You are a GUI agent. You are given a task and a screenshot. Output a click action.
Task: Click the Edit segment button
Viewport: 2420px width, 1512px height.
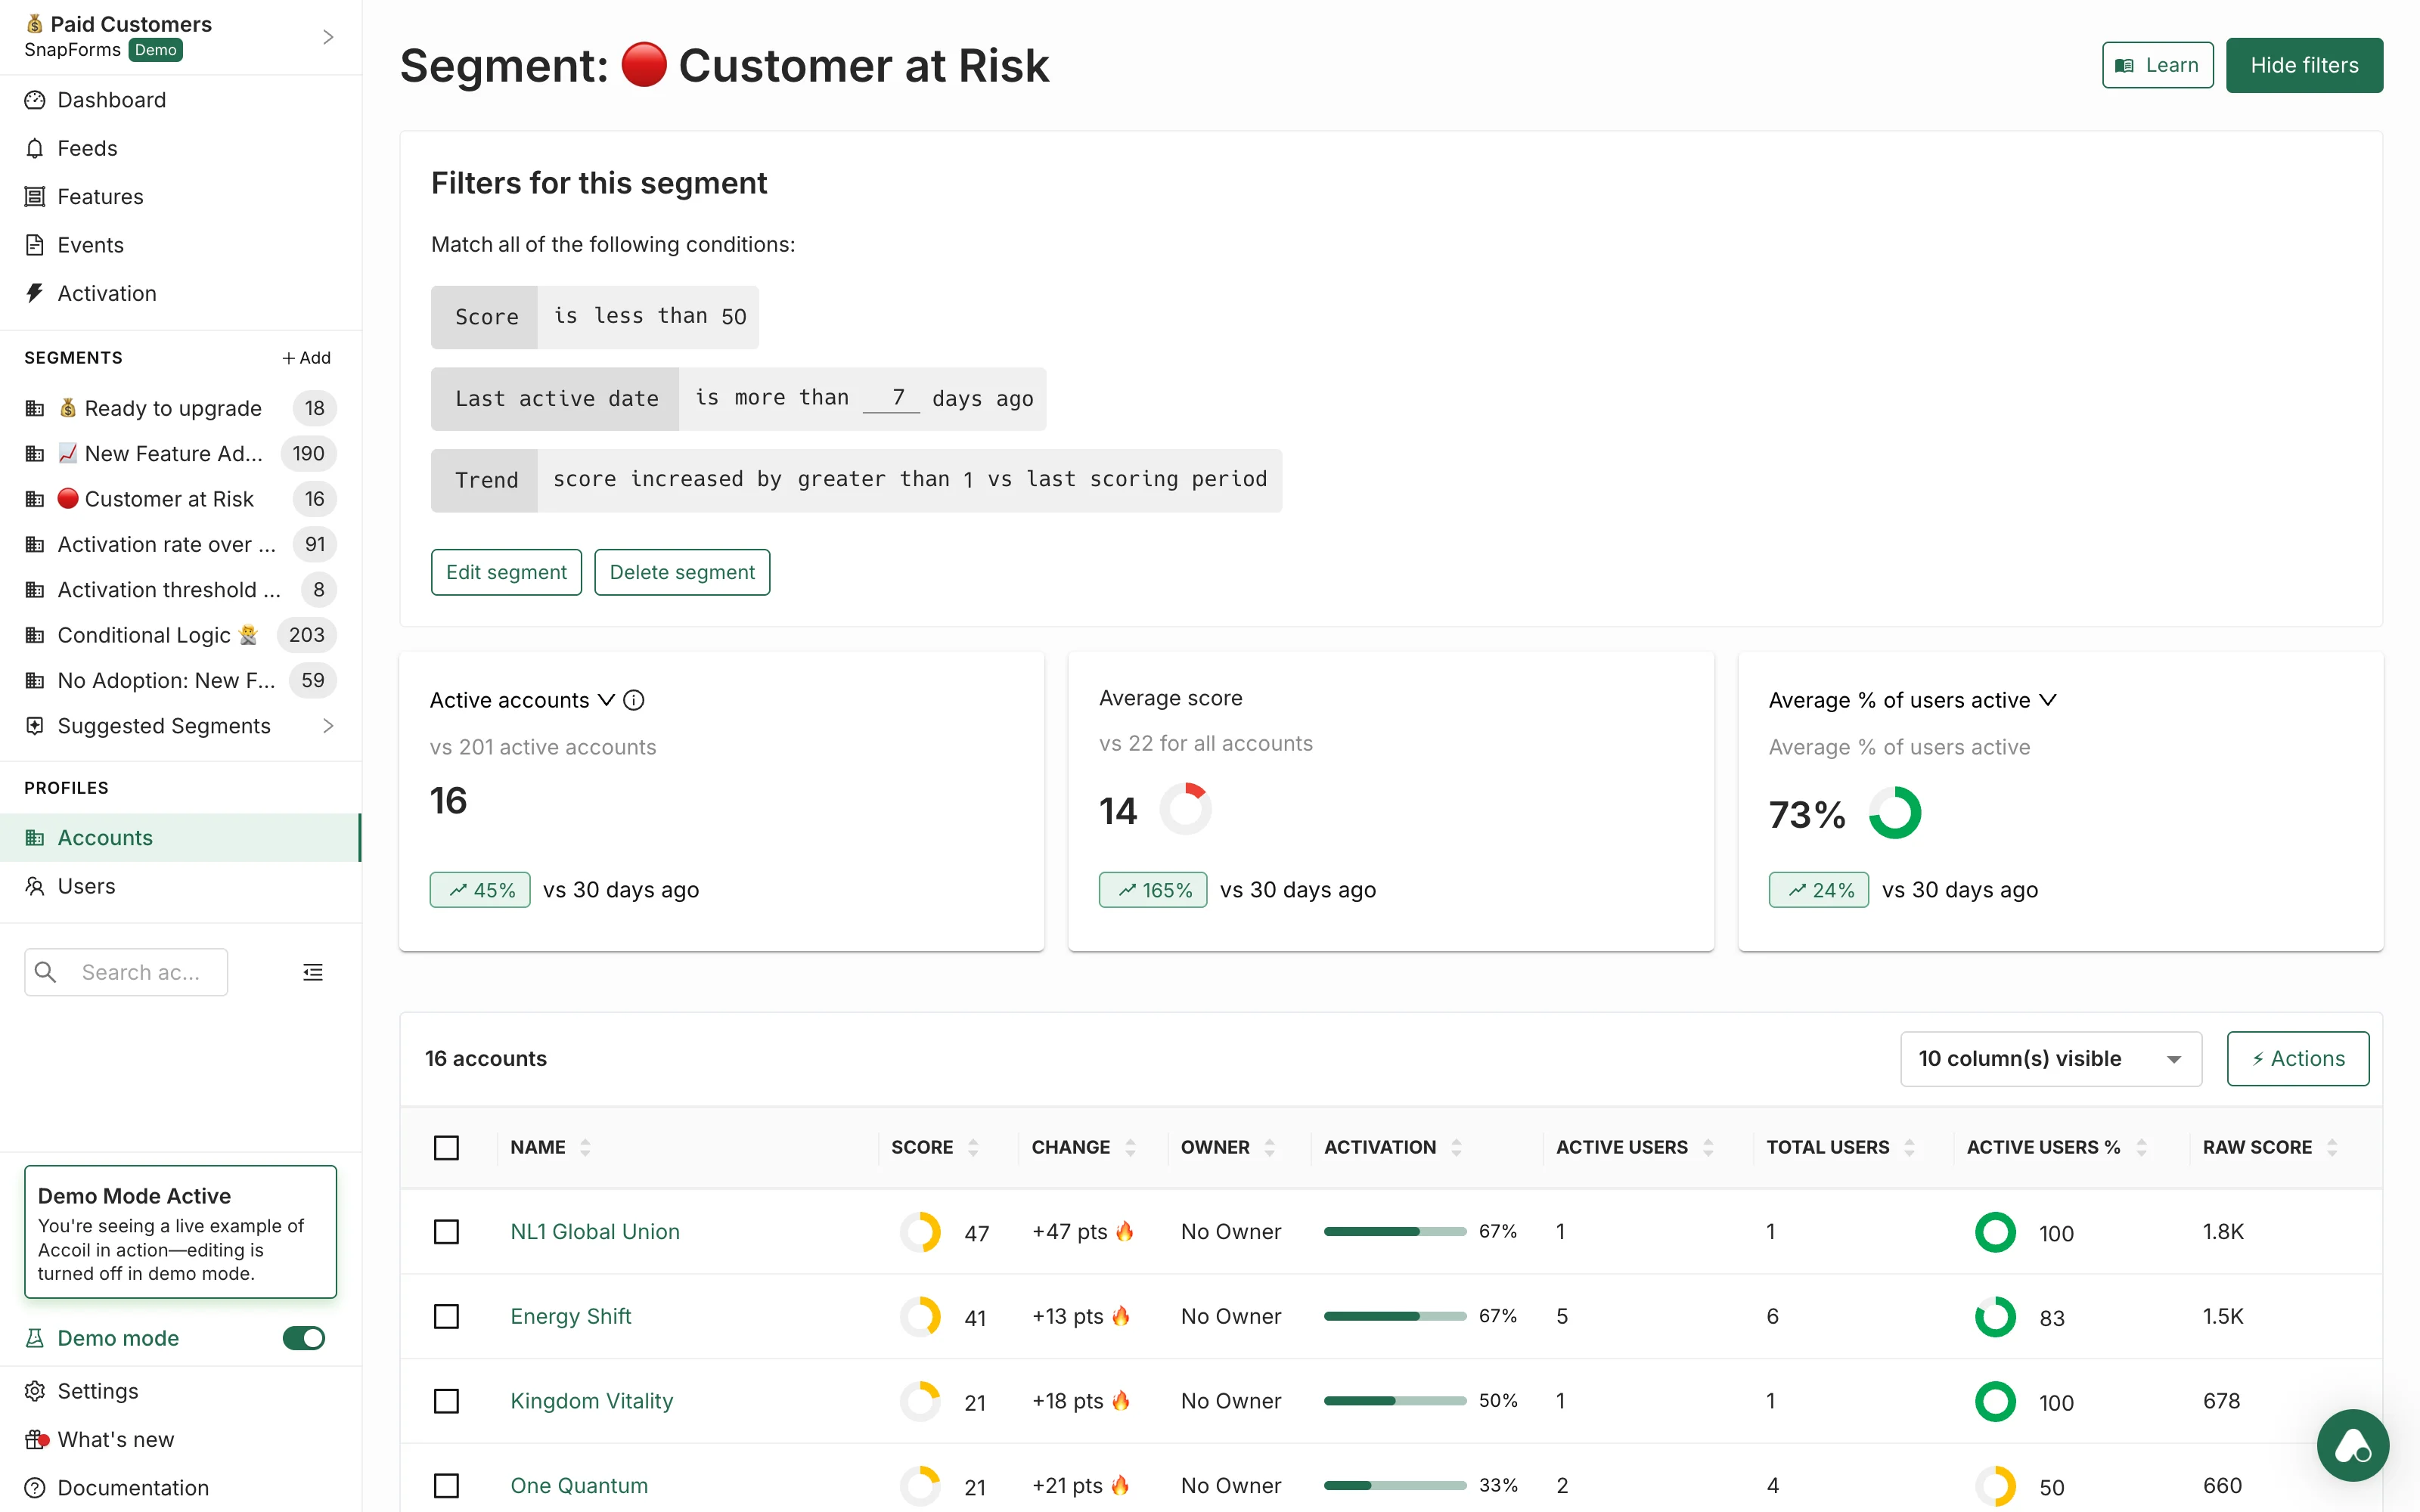[506, 571]
